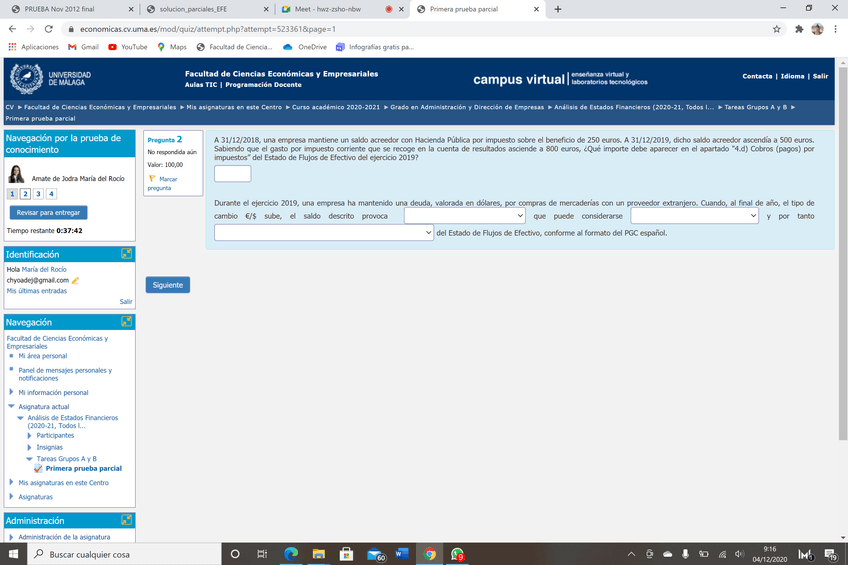Click pencil icon next to email address

[75, 280]
